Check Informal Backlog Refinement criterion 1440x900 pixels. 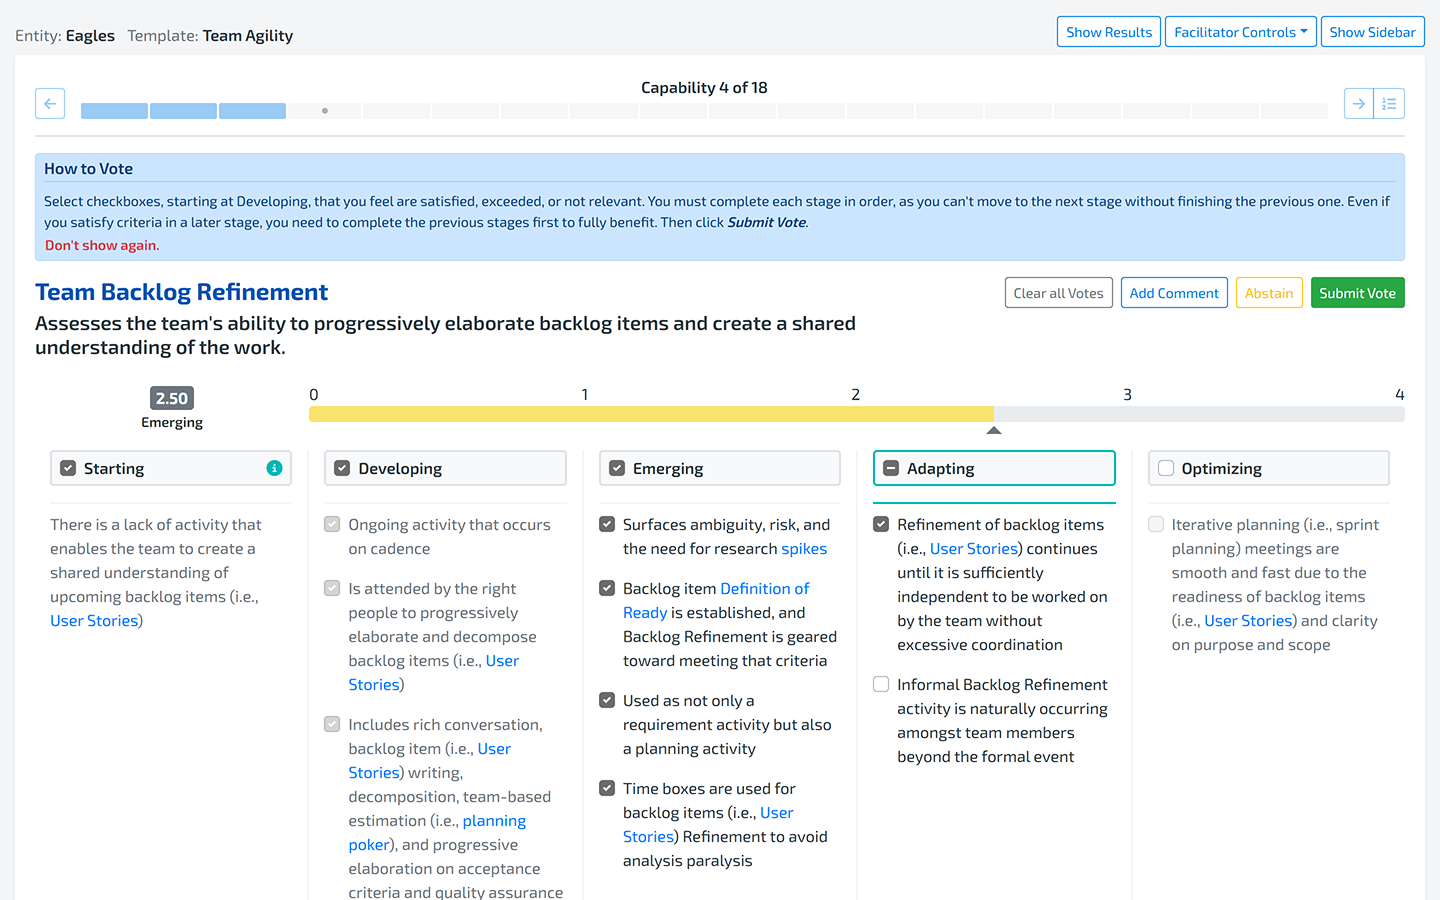(x=881, y=685)
